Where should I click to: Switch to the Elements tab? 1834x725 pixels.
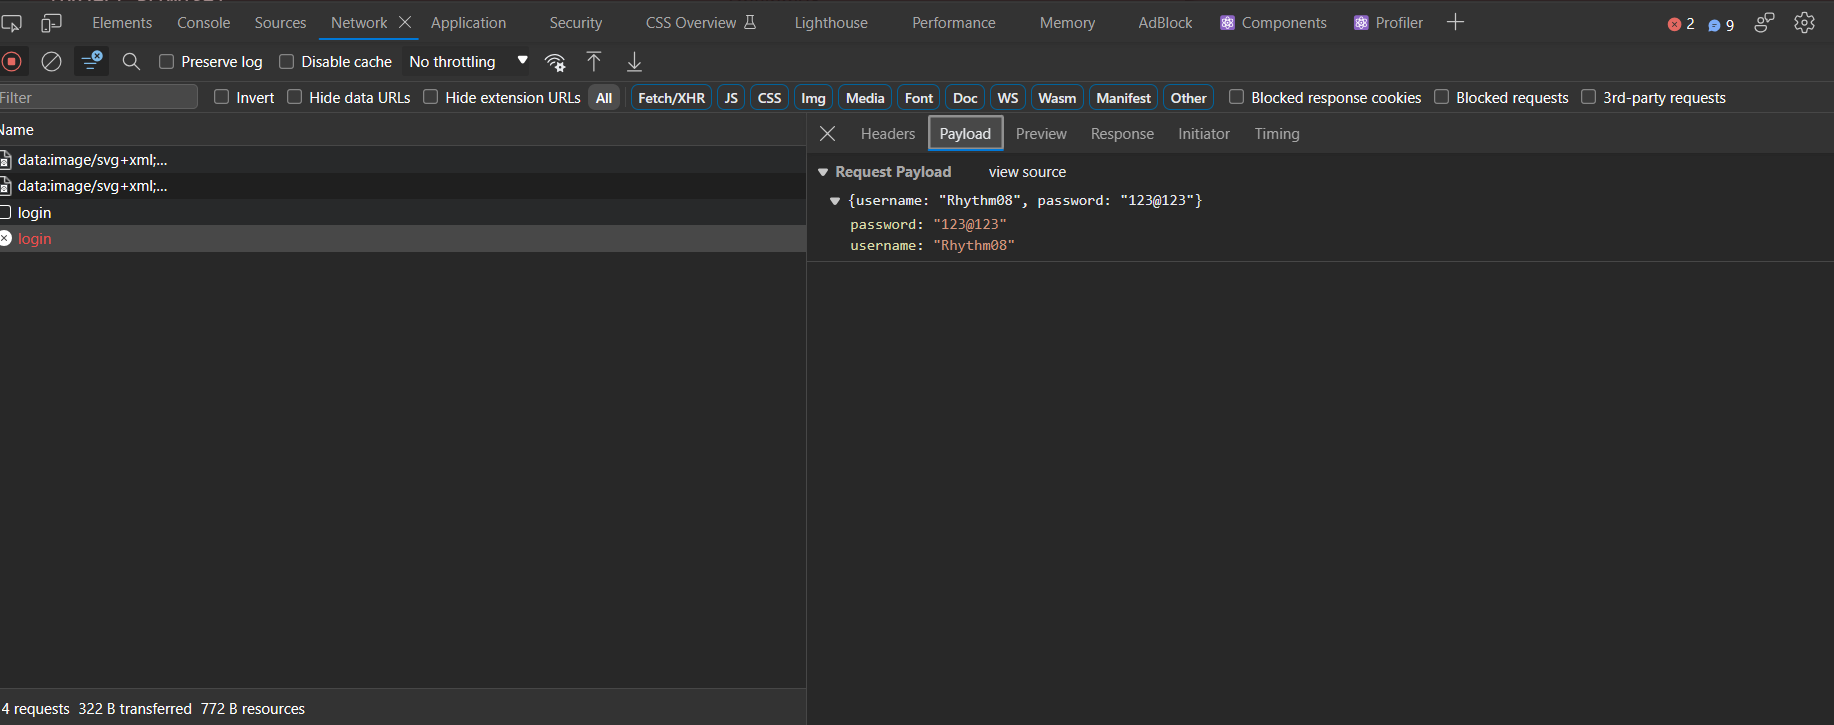[122, 22]
